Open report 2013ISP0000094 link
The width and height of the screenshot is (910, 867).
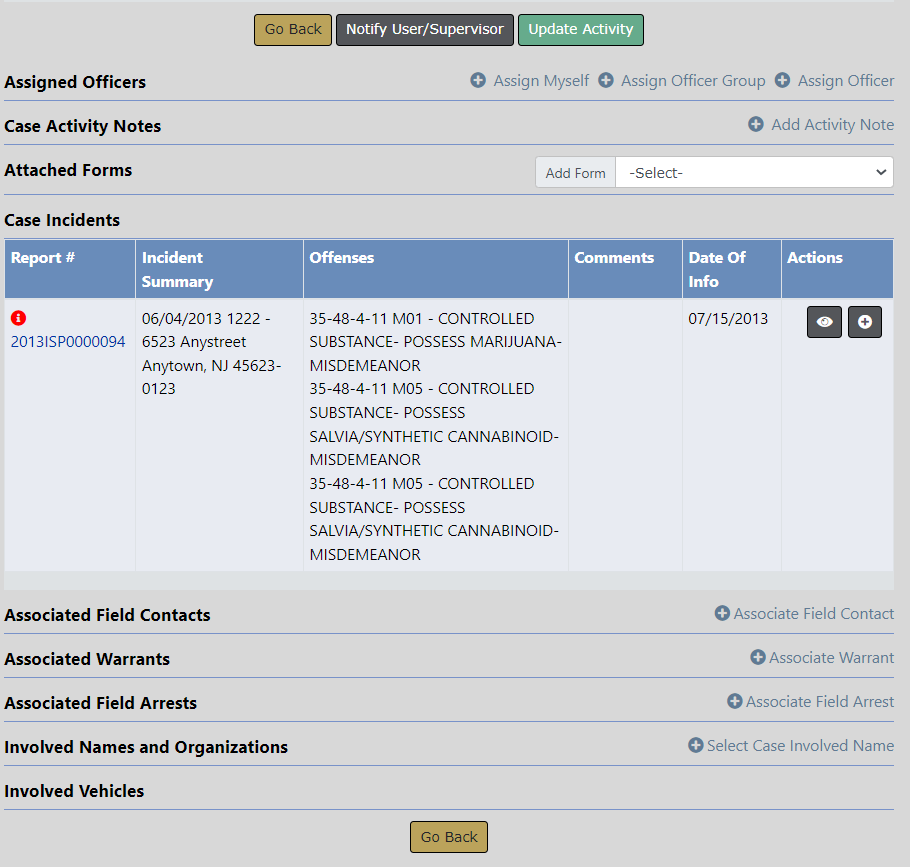[68, 342]
